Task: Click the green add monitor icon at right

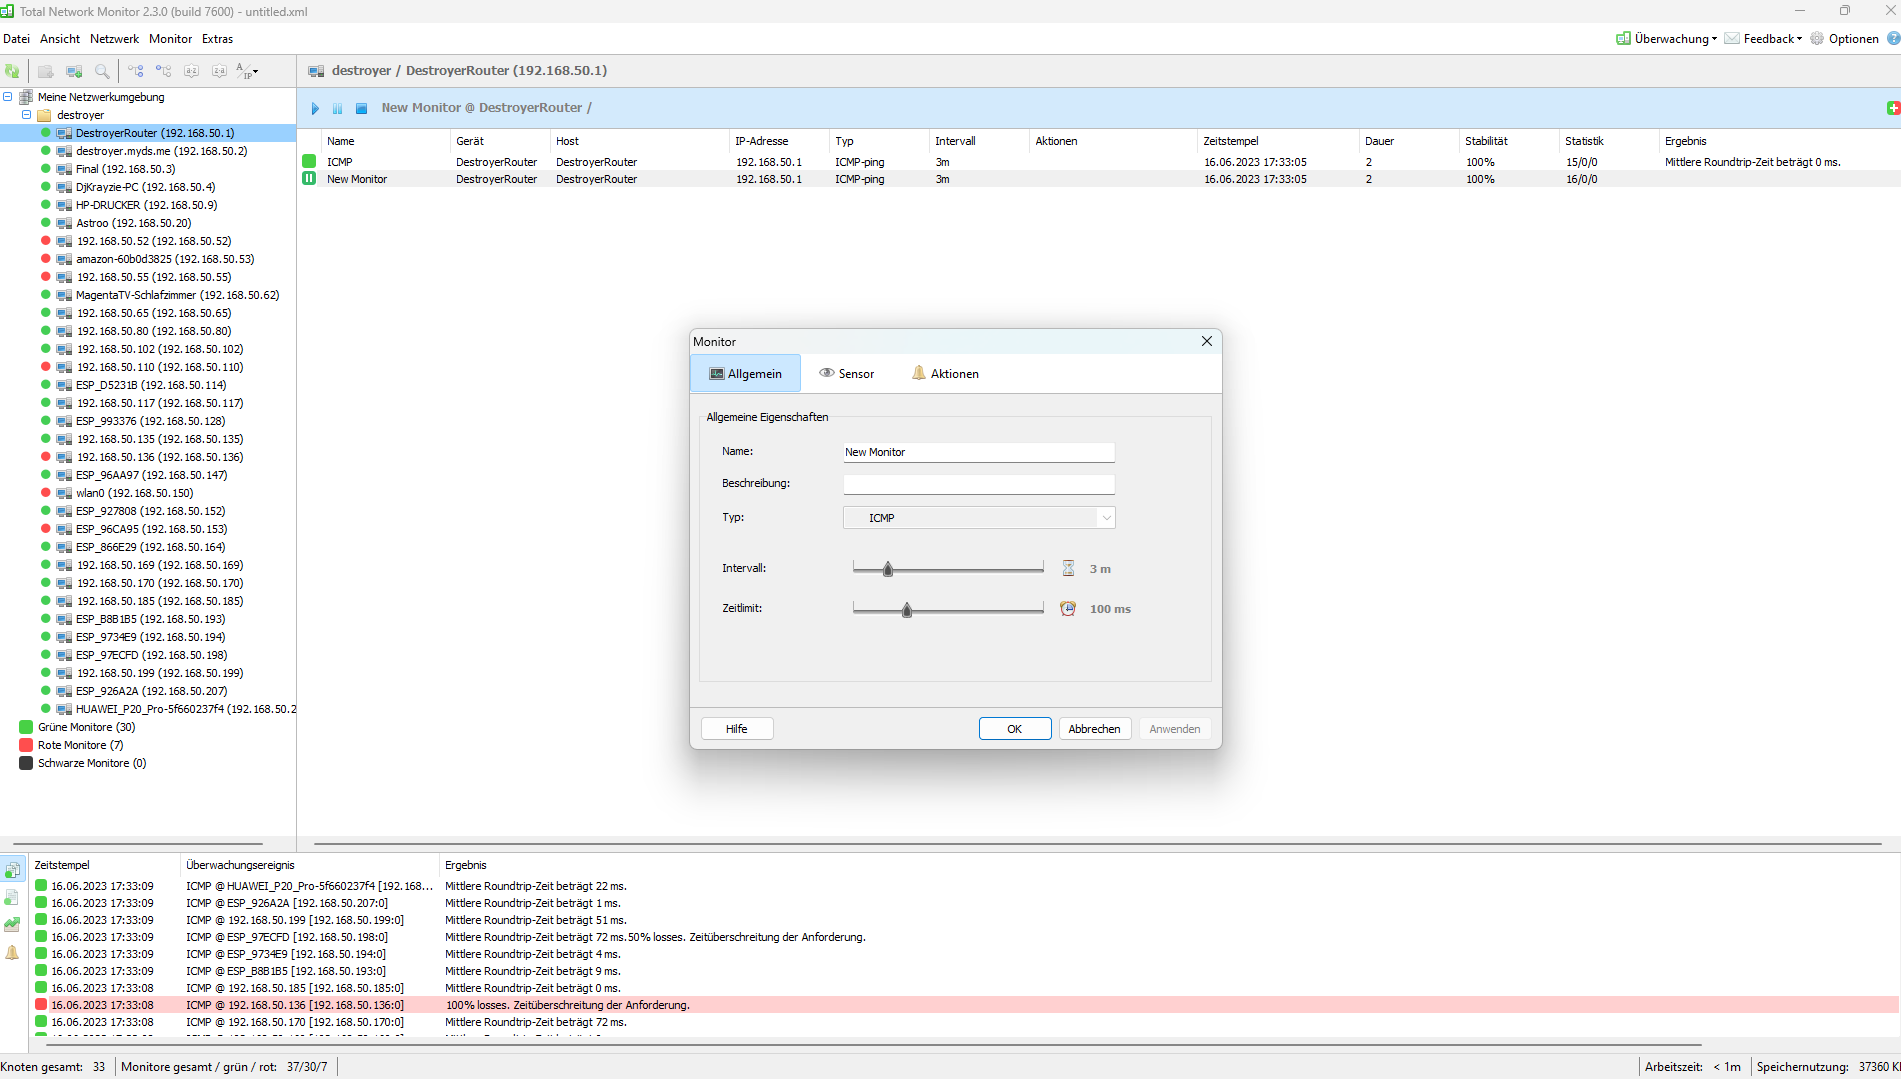Action: pos(1893,108)
